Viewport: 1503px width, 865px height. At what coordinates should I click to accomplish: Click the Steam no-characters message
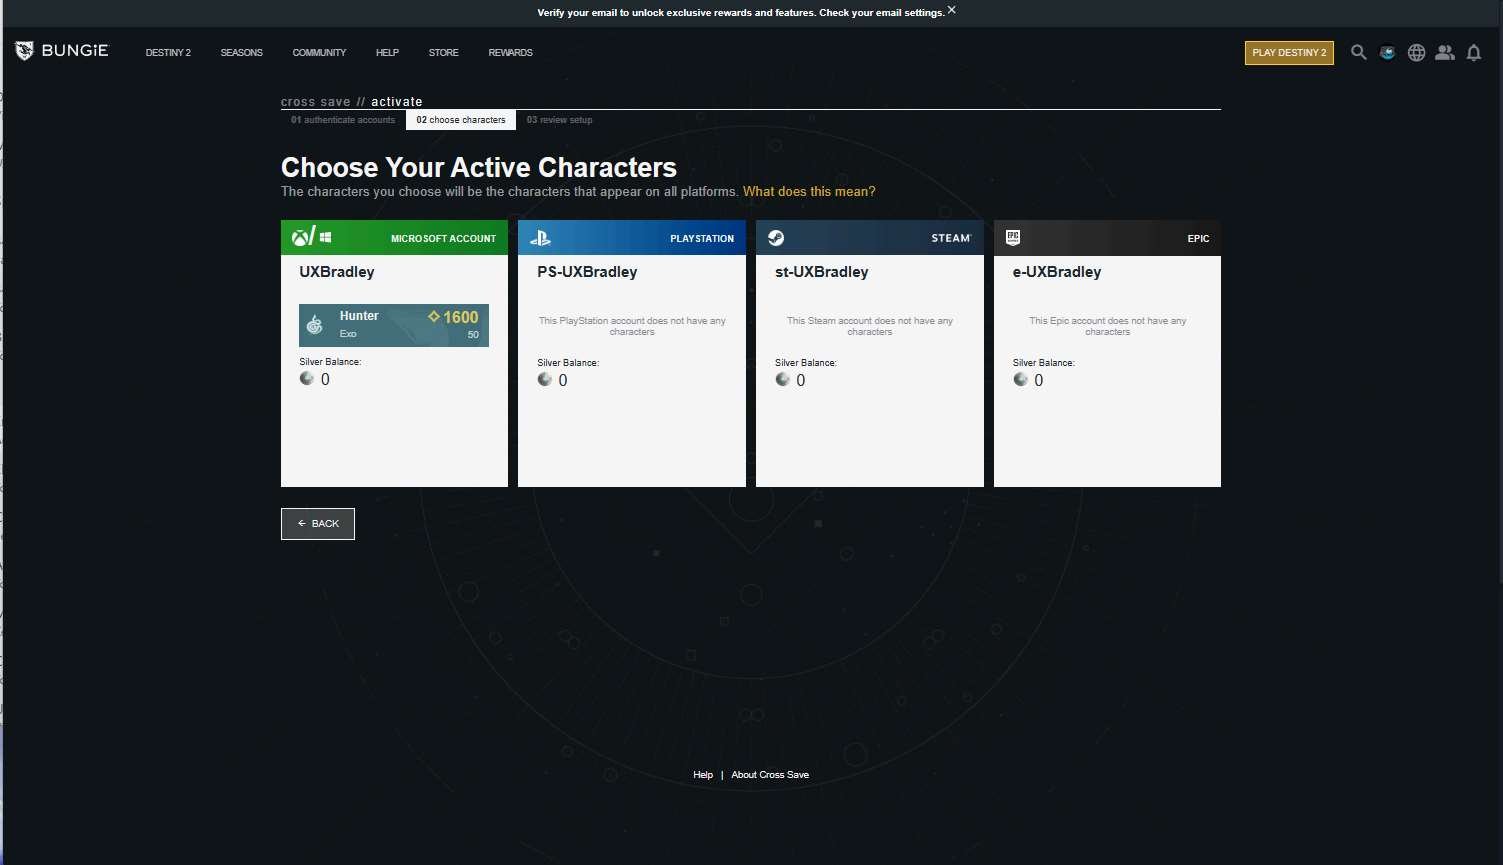pos(870,326)
